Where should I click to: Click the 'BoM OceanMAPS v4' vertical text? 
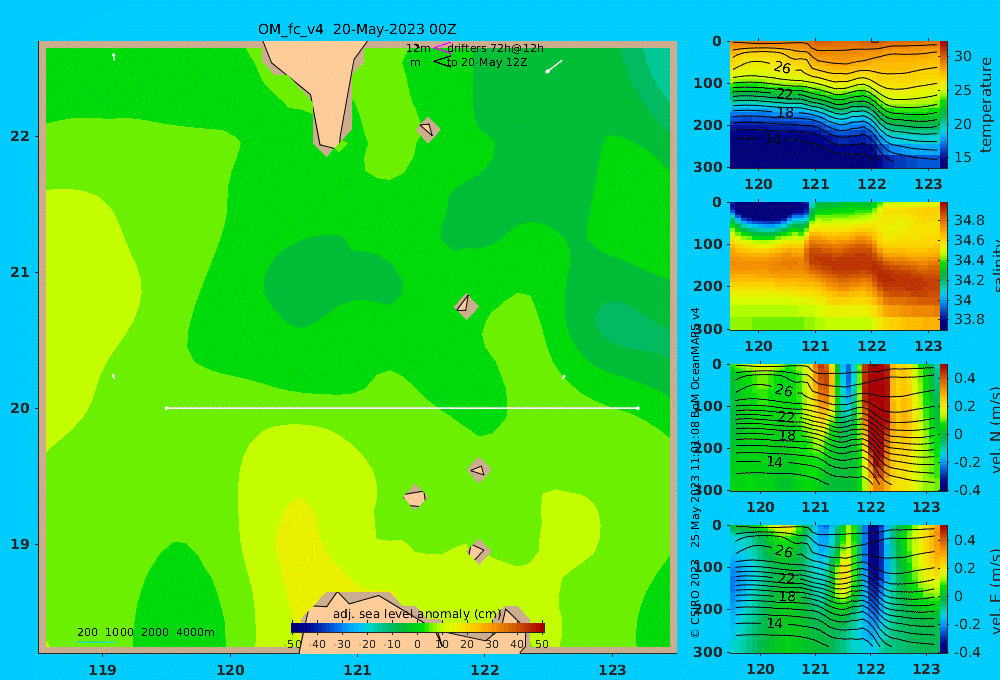(695, 362)
